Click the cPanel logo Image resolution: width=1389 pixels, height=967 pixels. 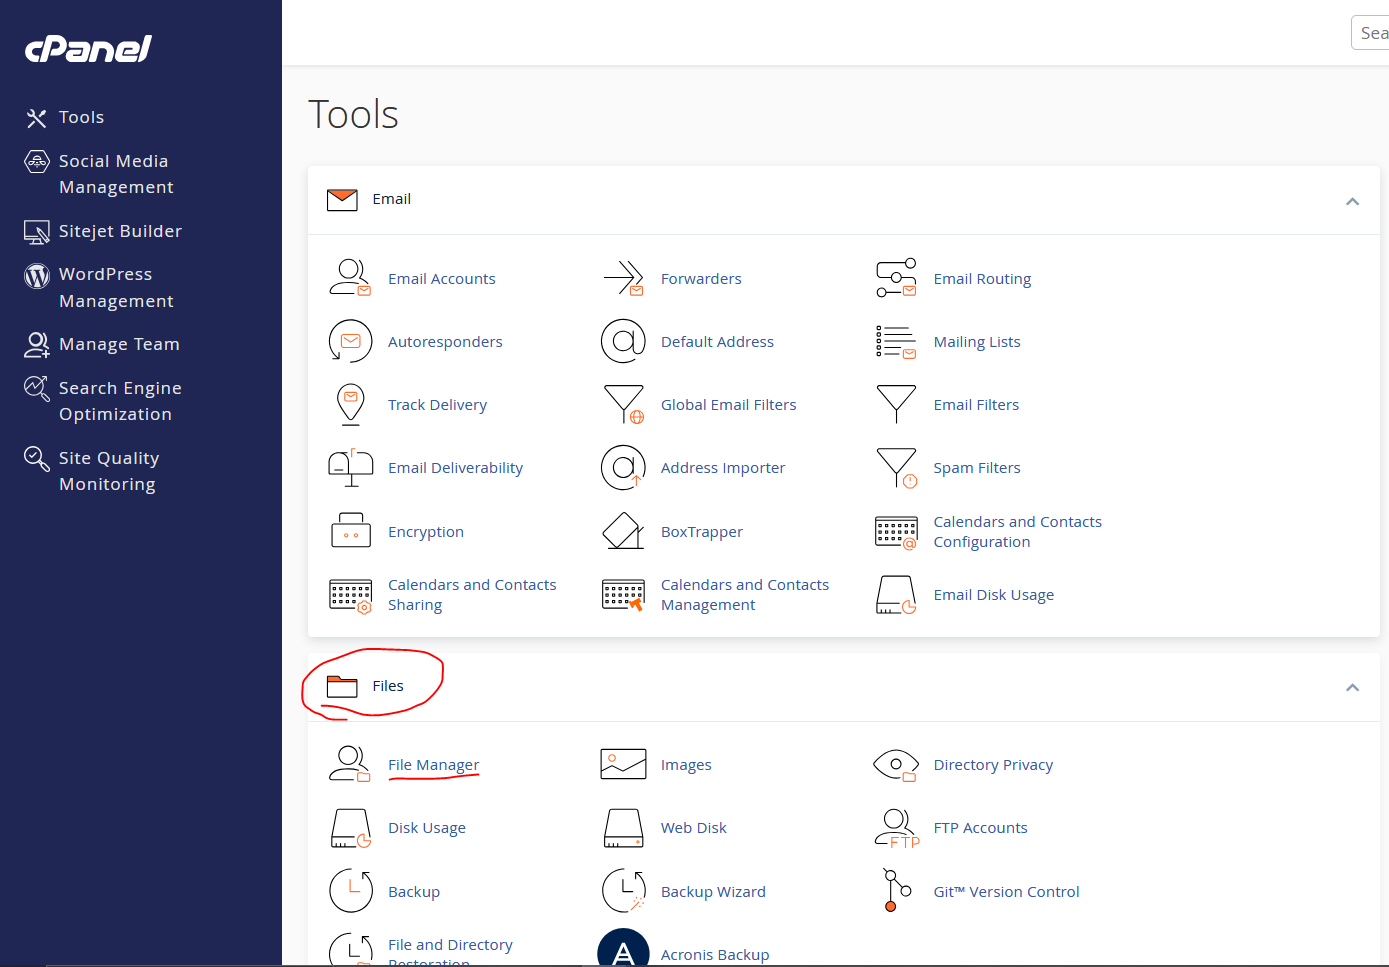pos(88,49)
